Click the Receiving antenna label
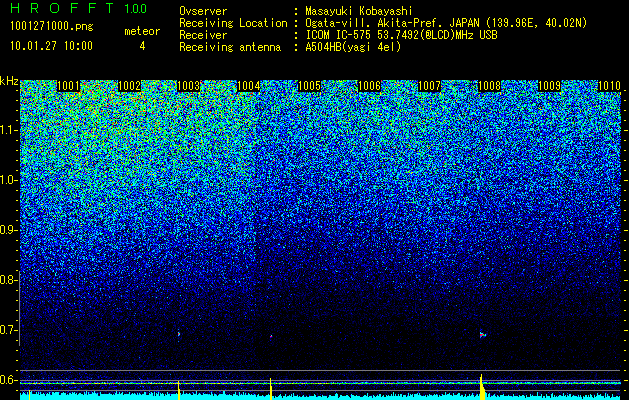The height and width of the screenshot is (400, 629). pyautogui.click(x=230, y=47)
